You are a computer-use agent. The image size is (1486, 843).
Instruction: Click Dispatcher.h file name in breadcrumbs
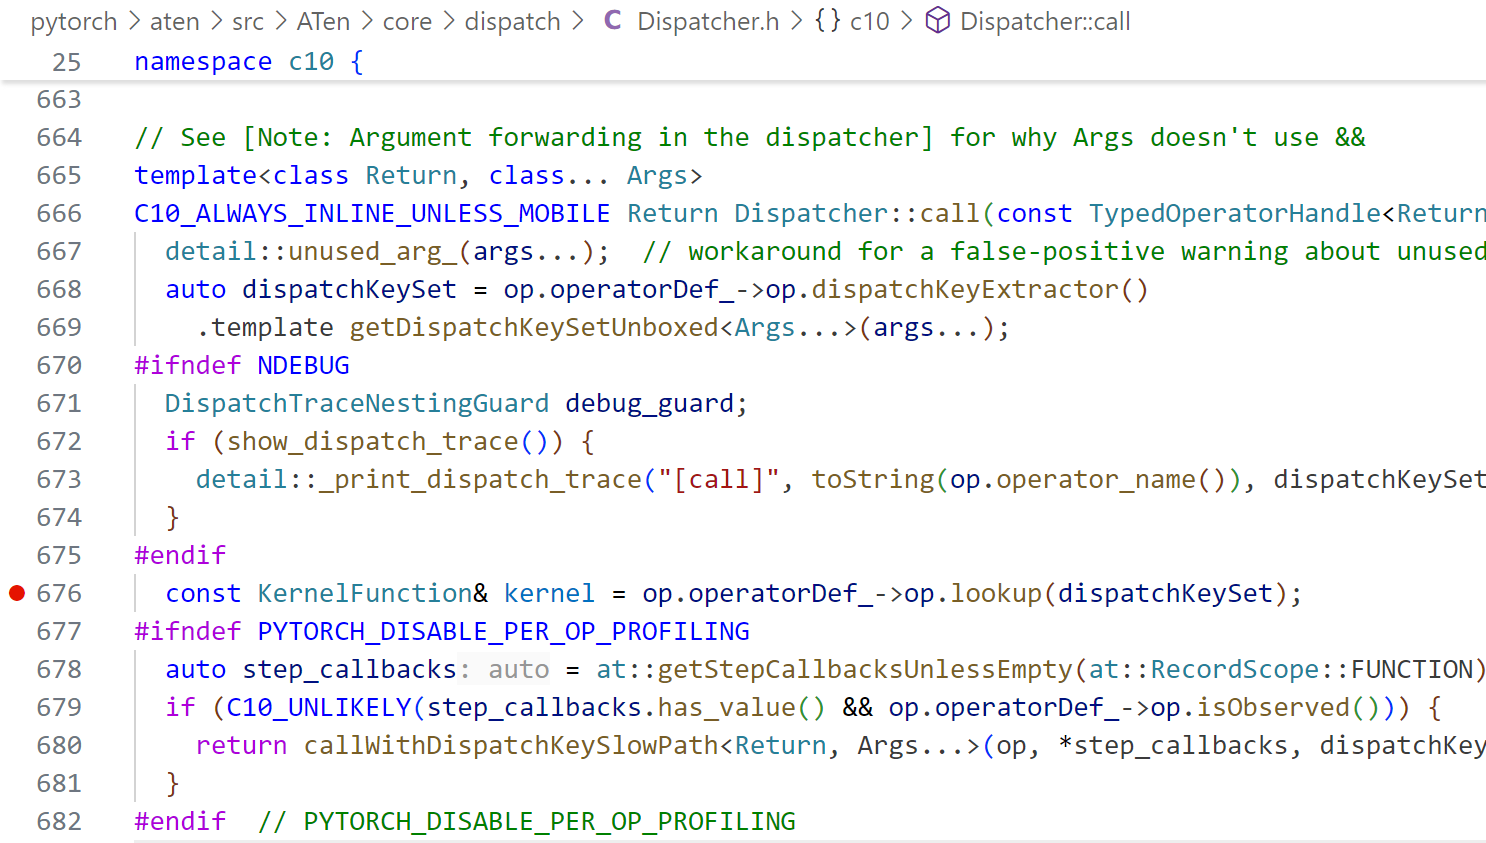707,22
